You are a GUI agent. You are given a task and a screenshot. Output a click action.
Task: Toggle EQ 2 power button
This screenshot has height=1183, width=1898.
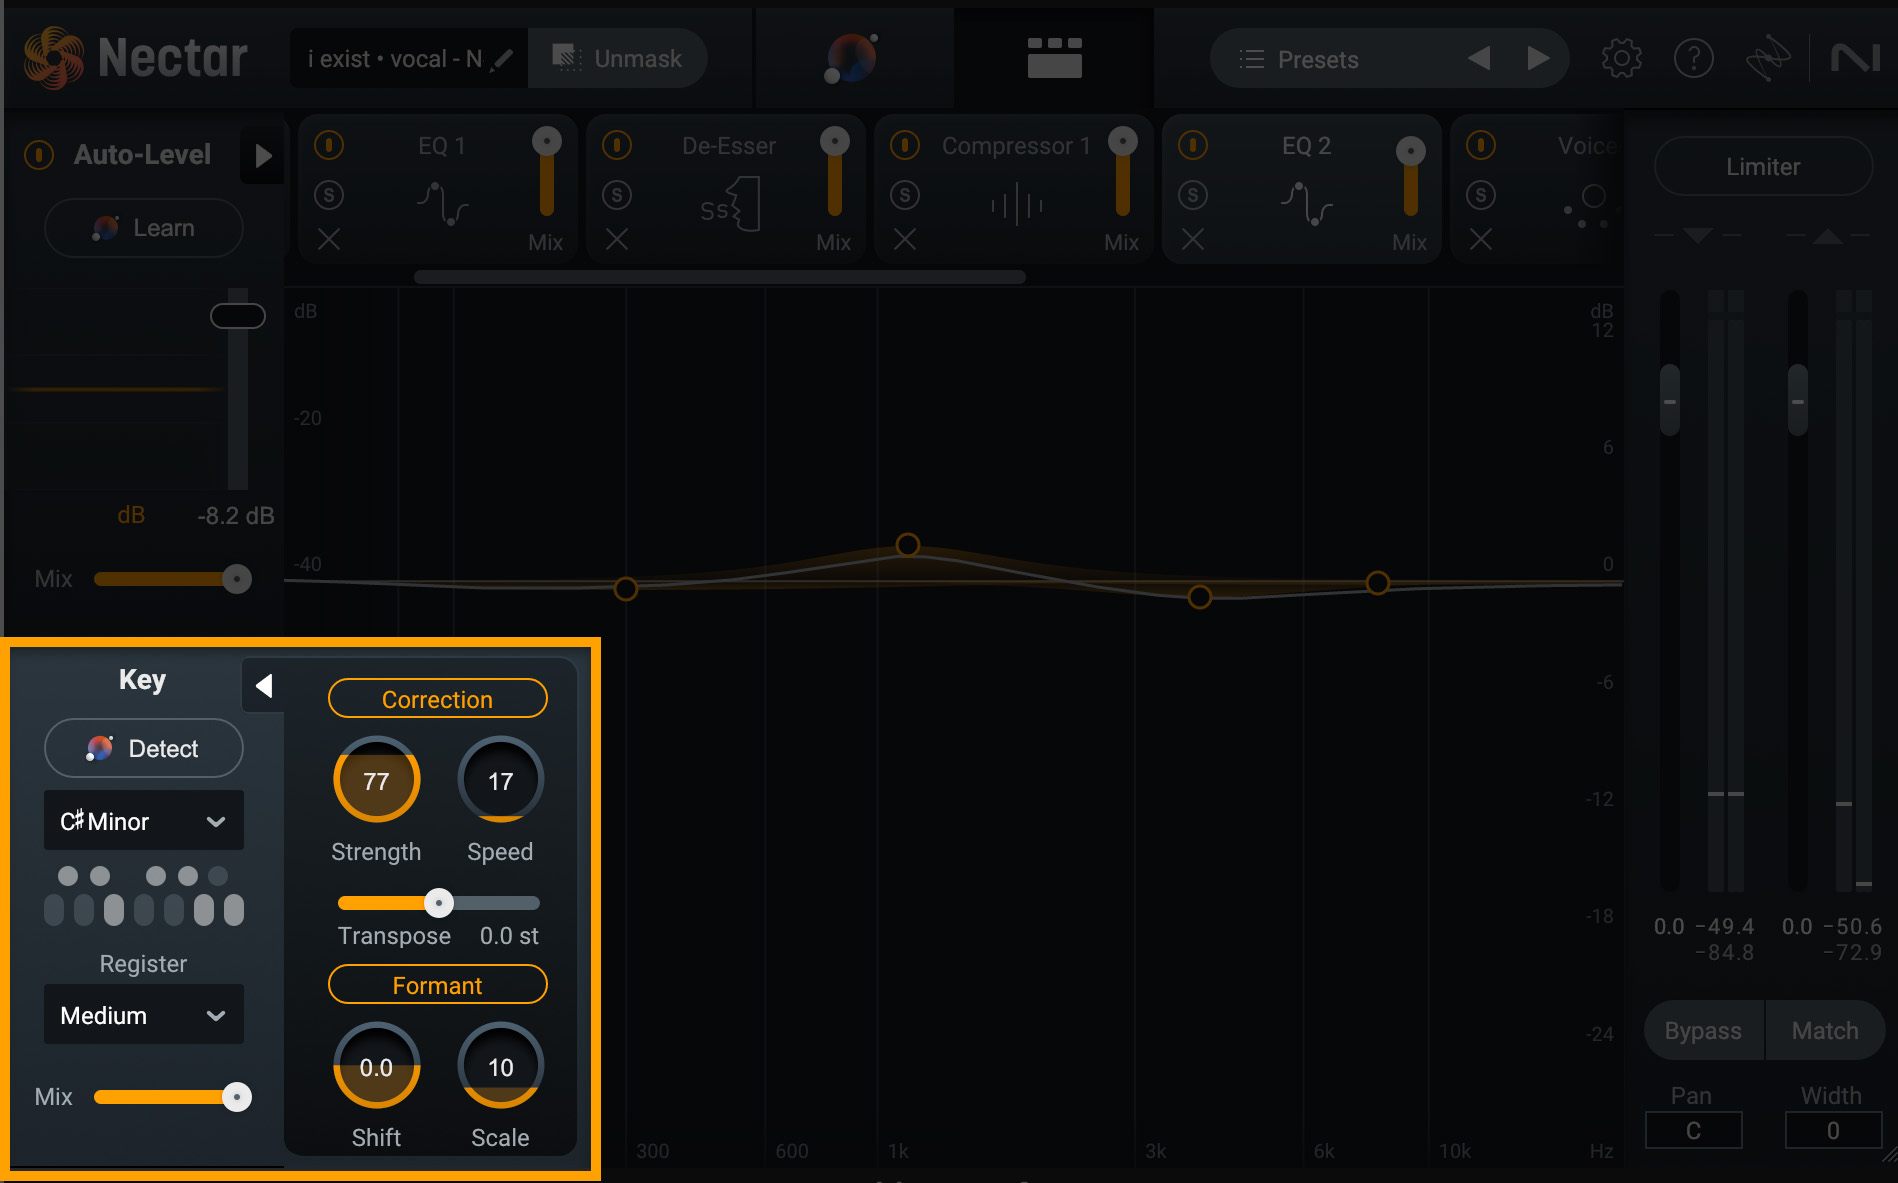(x=1193, y=146)
